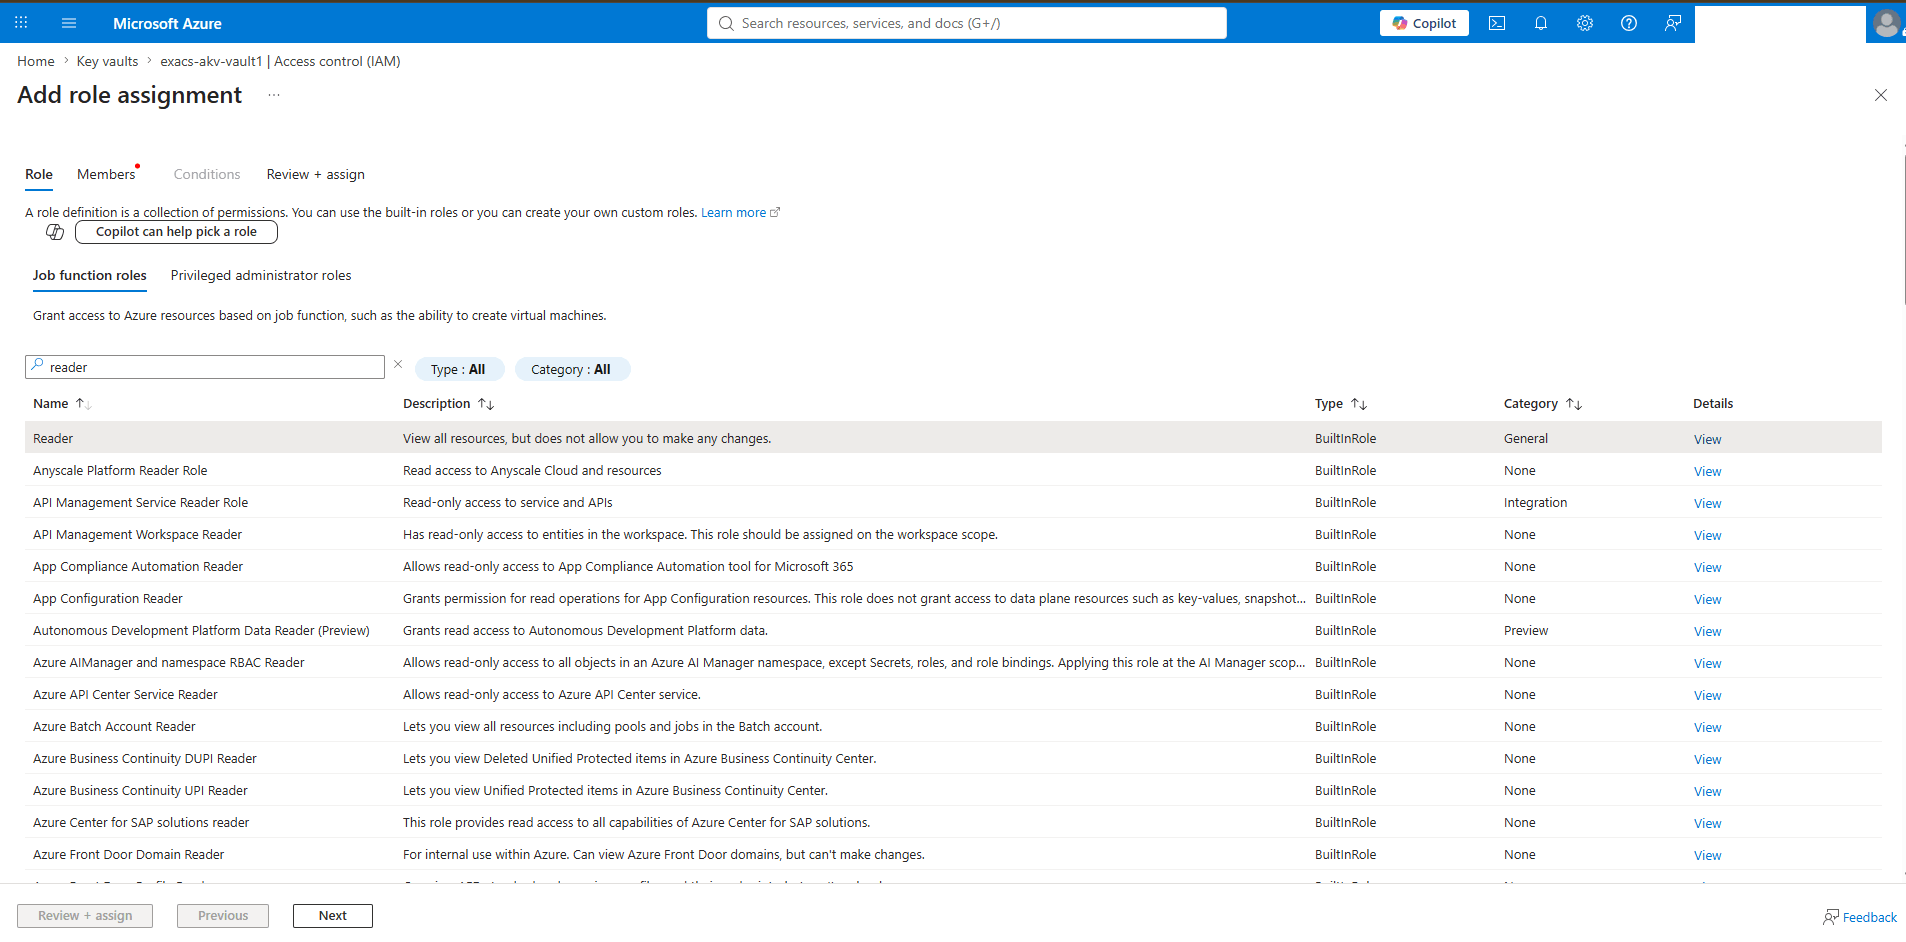1906x942 pixels.
Task: Open the Category: All filter
Action: (x=572, y=369)
